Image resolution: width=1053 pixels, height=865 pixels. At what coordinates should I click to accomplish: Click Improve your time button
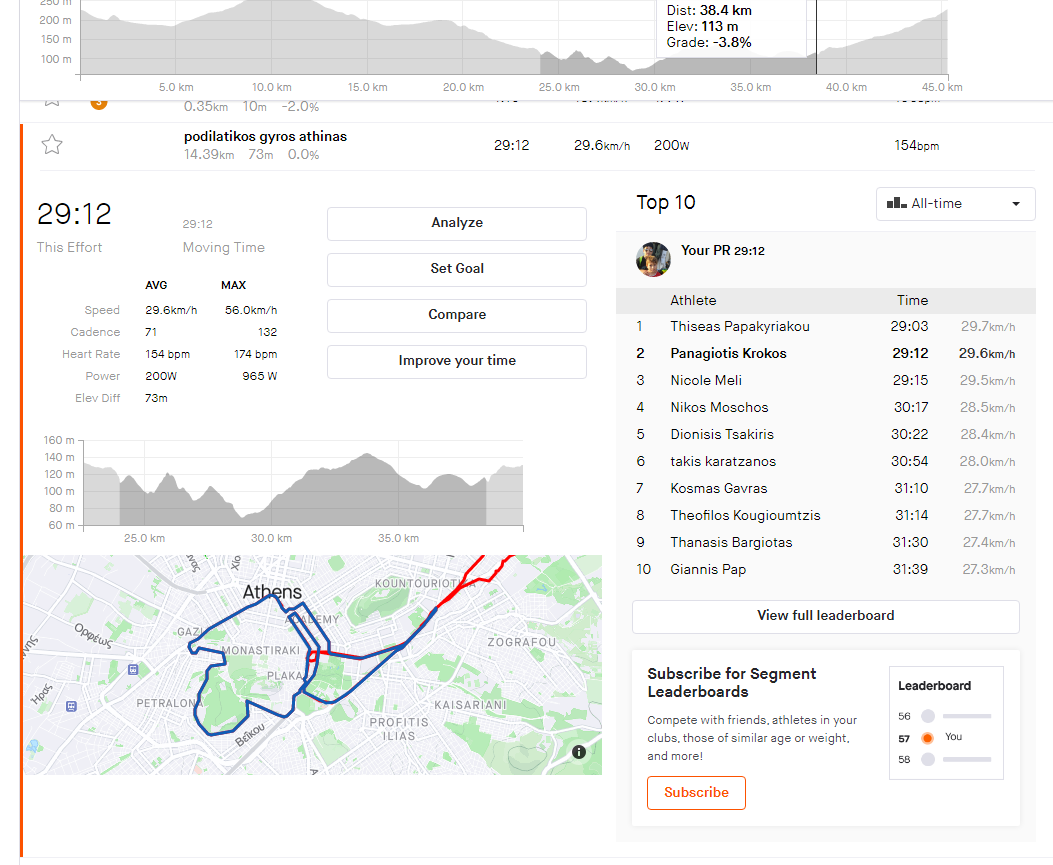pyautogui.click(x=456, y=361)
